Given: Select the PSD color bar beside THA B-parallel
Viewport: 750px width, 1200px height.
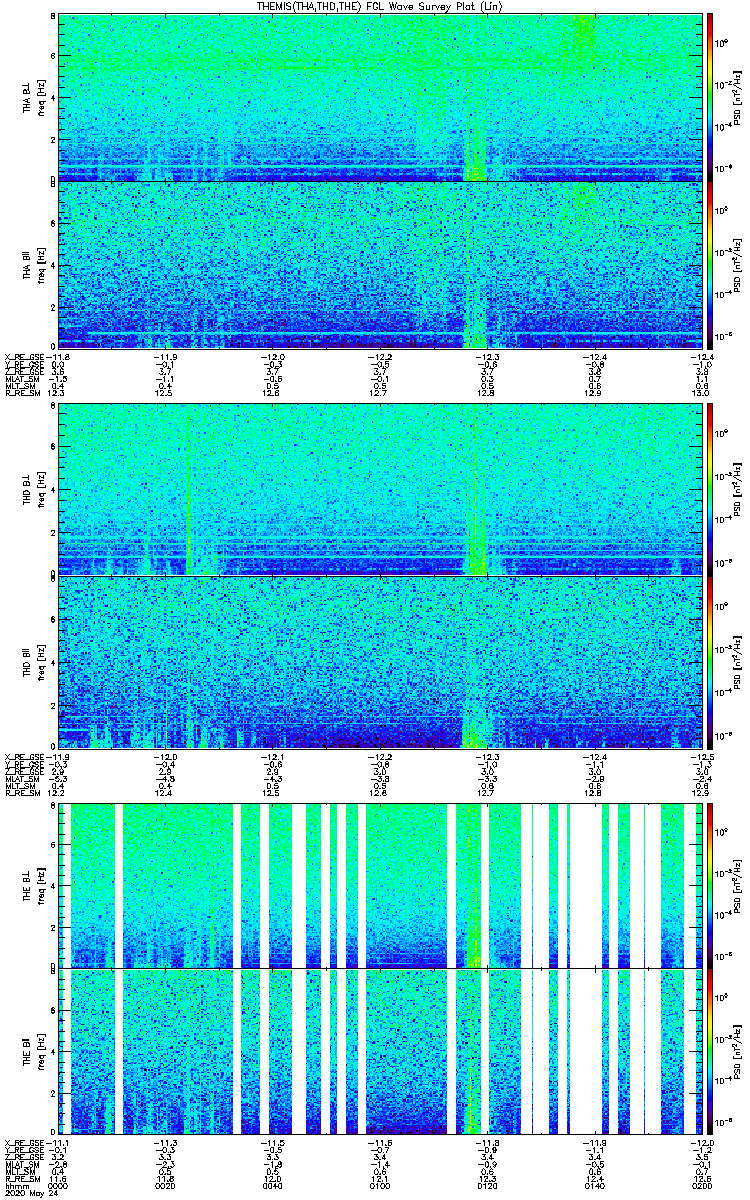Looking at the screenshot, I should pyautogui.click(x=711, y=264).
